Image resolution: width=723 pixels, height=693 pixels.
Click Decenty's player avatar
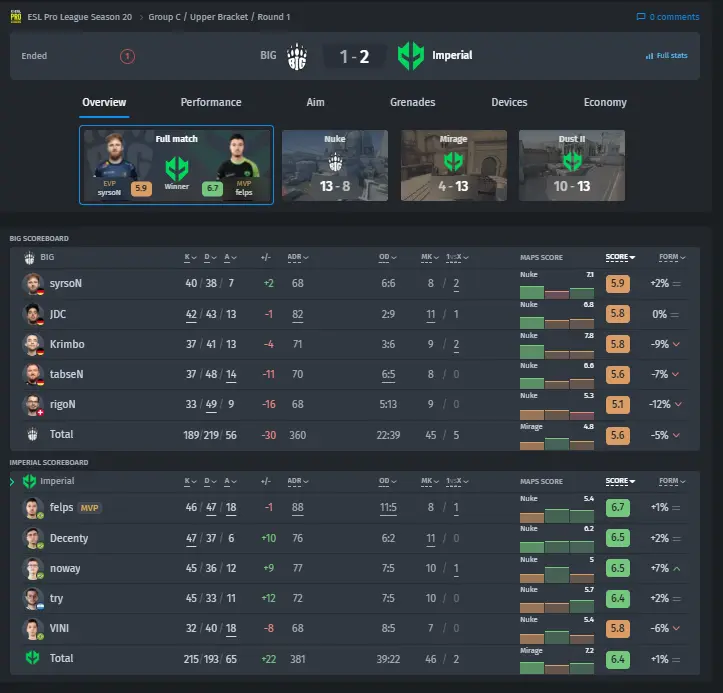pos(33,538)
